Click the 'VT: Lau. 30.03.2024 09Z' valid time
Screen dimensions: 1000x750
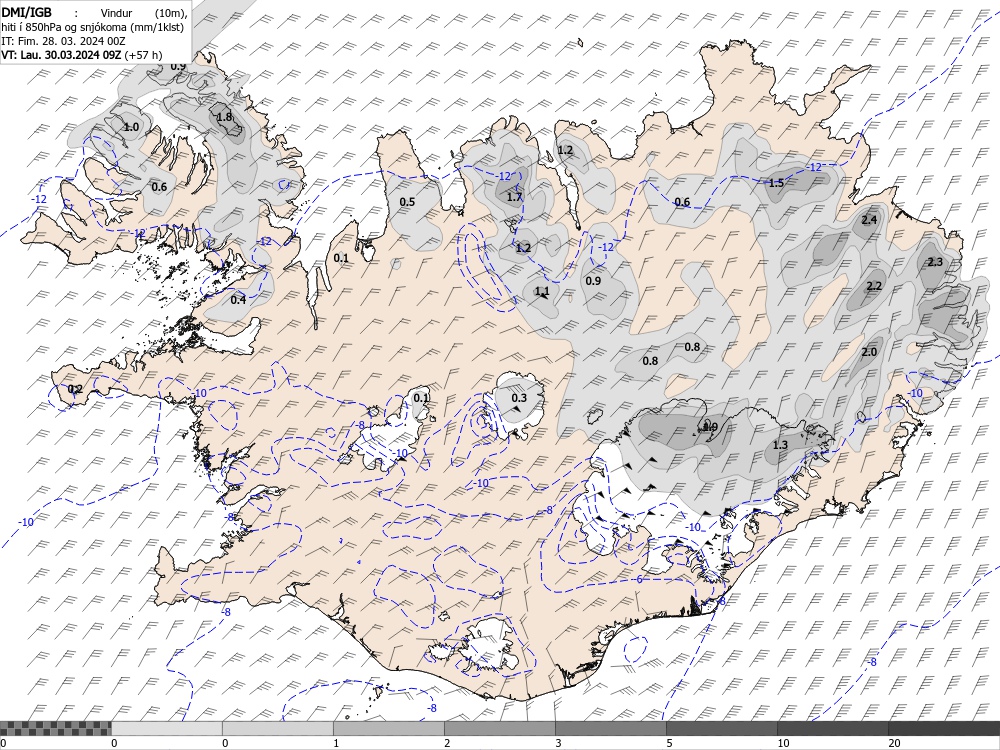click(x=61, y=55)
